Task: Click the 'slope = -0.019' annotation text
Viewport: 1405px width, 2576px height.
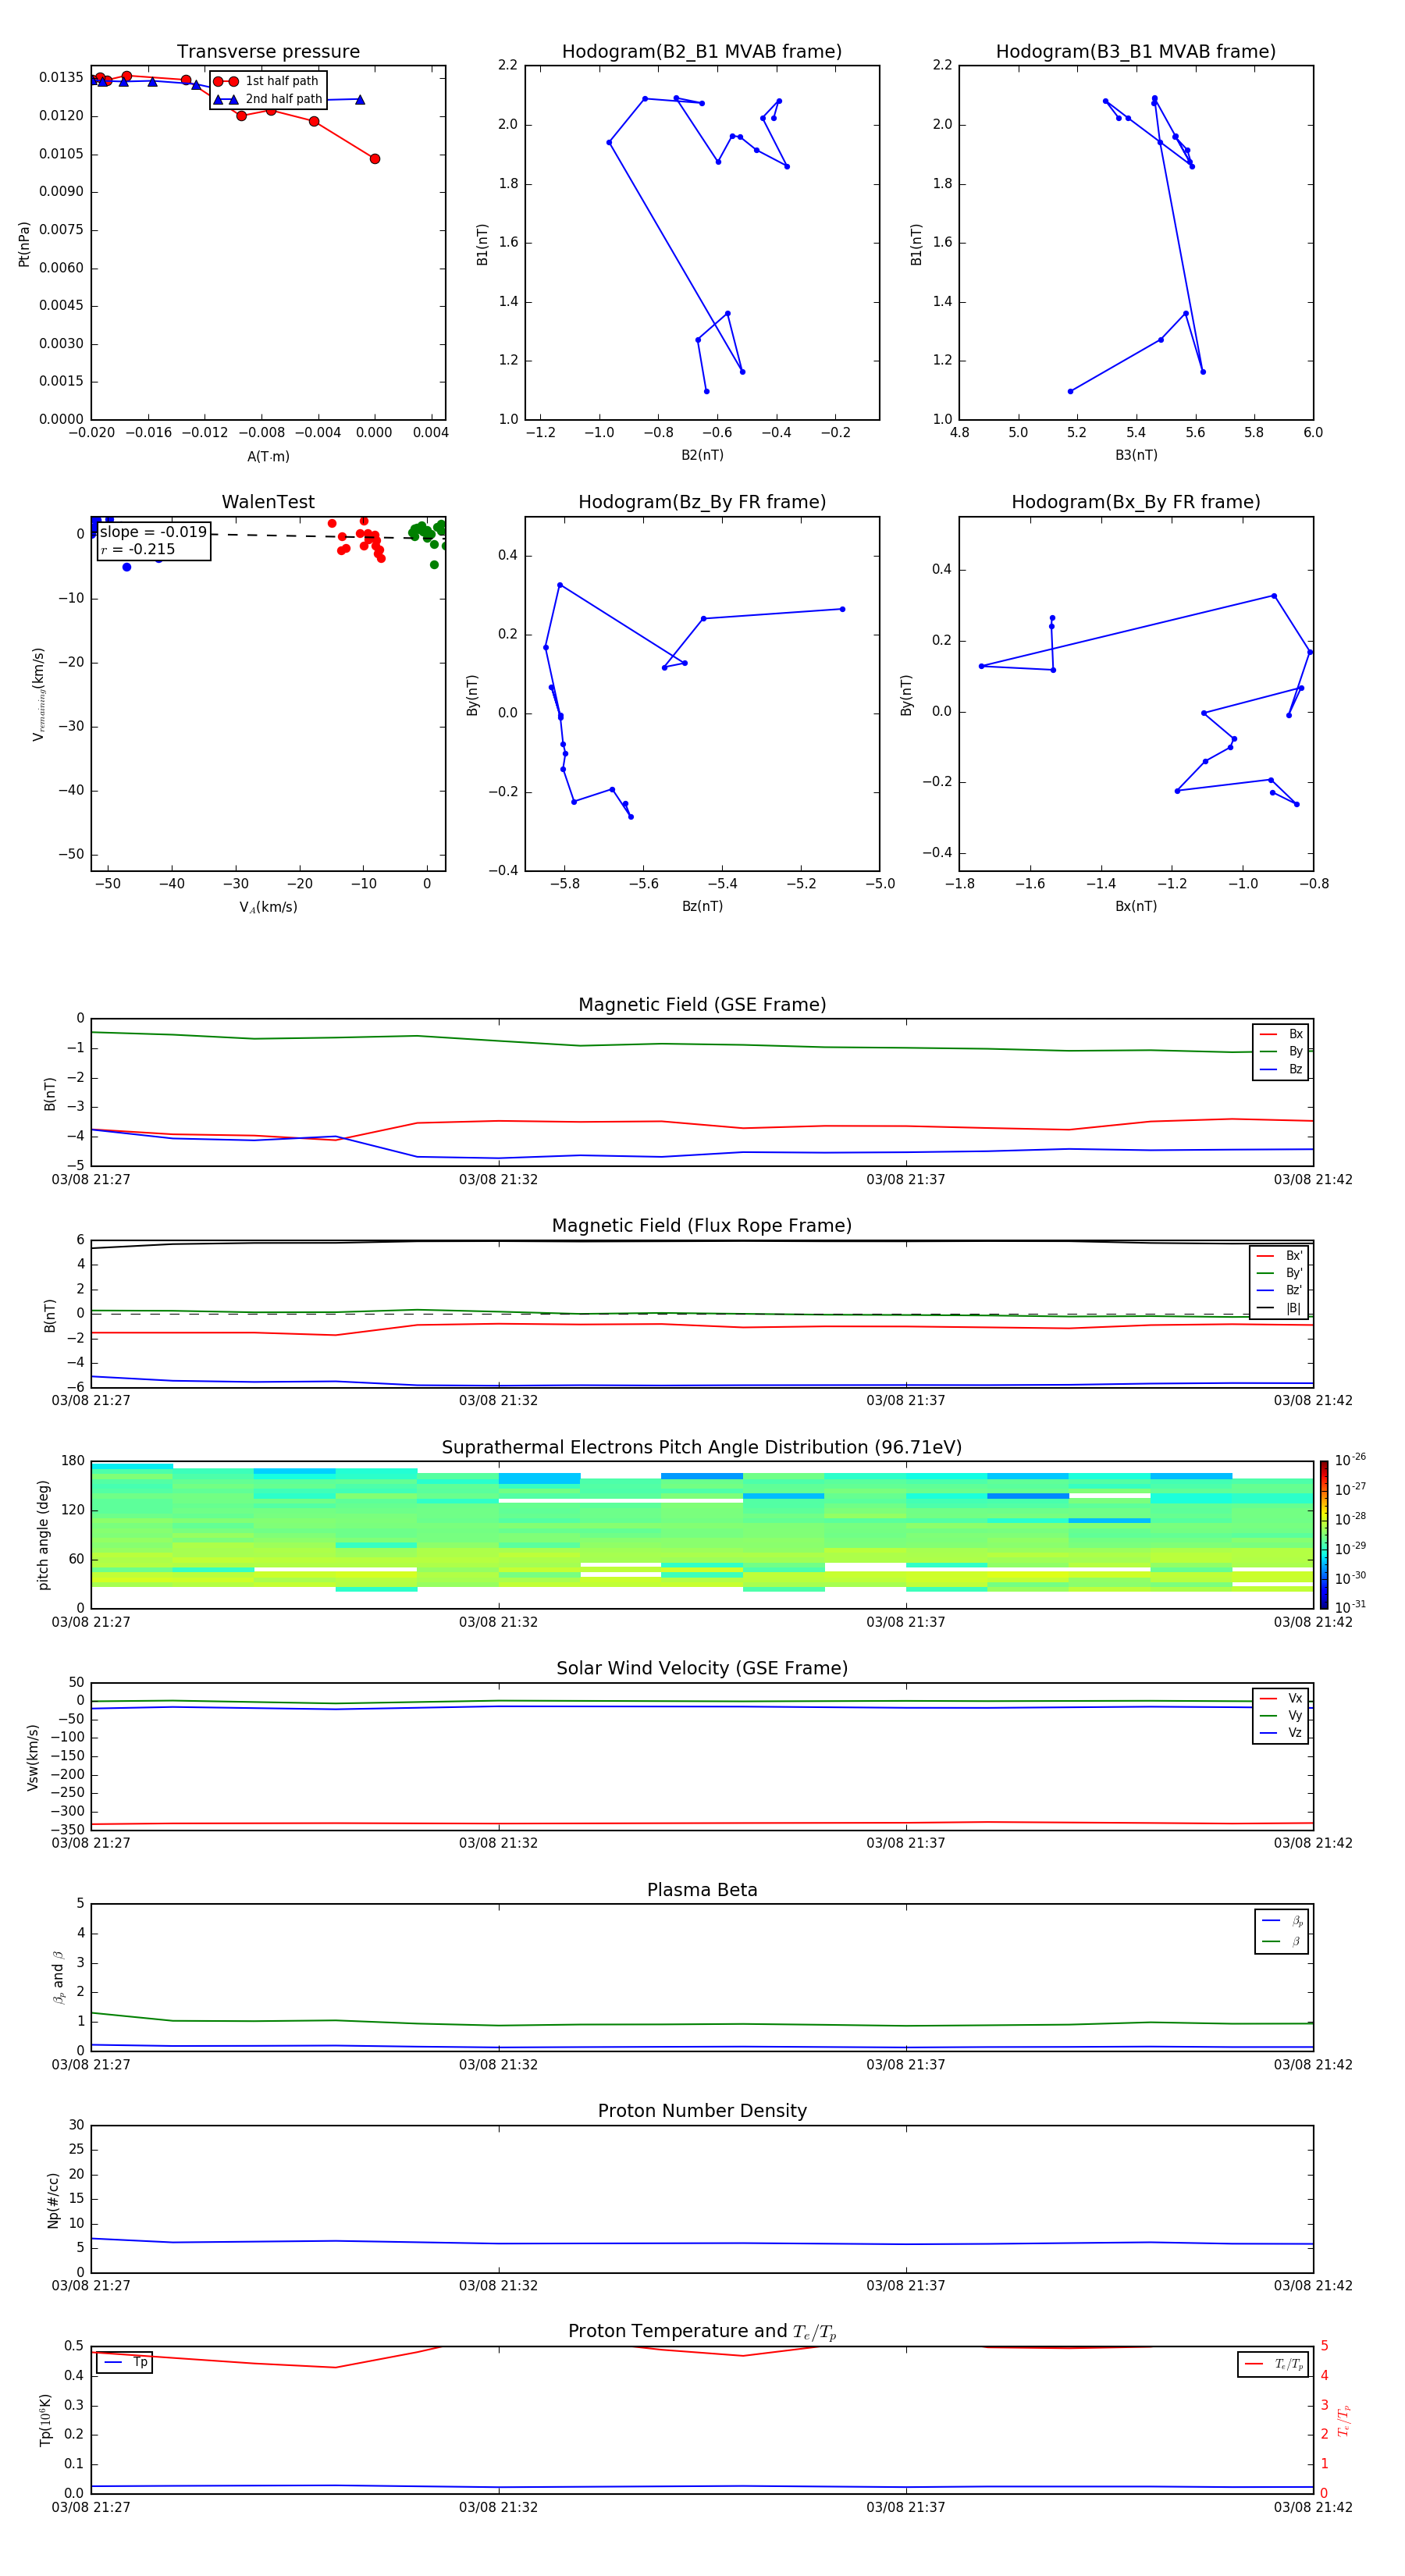Action: pyautogui.click(x=153, y=532)
